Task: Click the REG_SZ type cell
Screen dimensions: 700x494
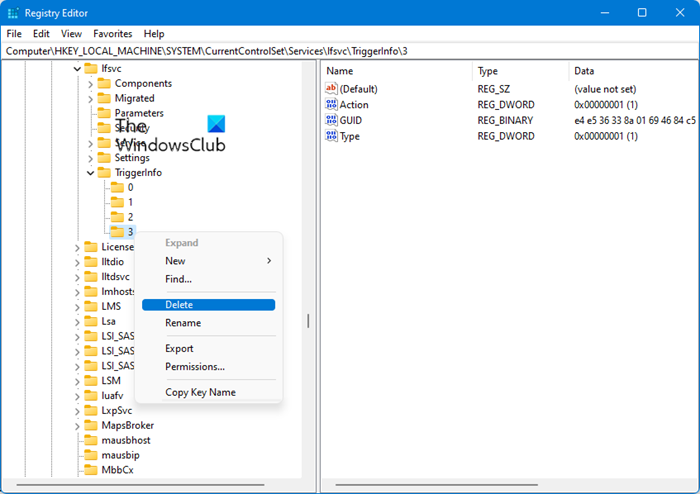Action: [x=493, y=89]
